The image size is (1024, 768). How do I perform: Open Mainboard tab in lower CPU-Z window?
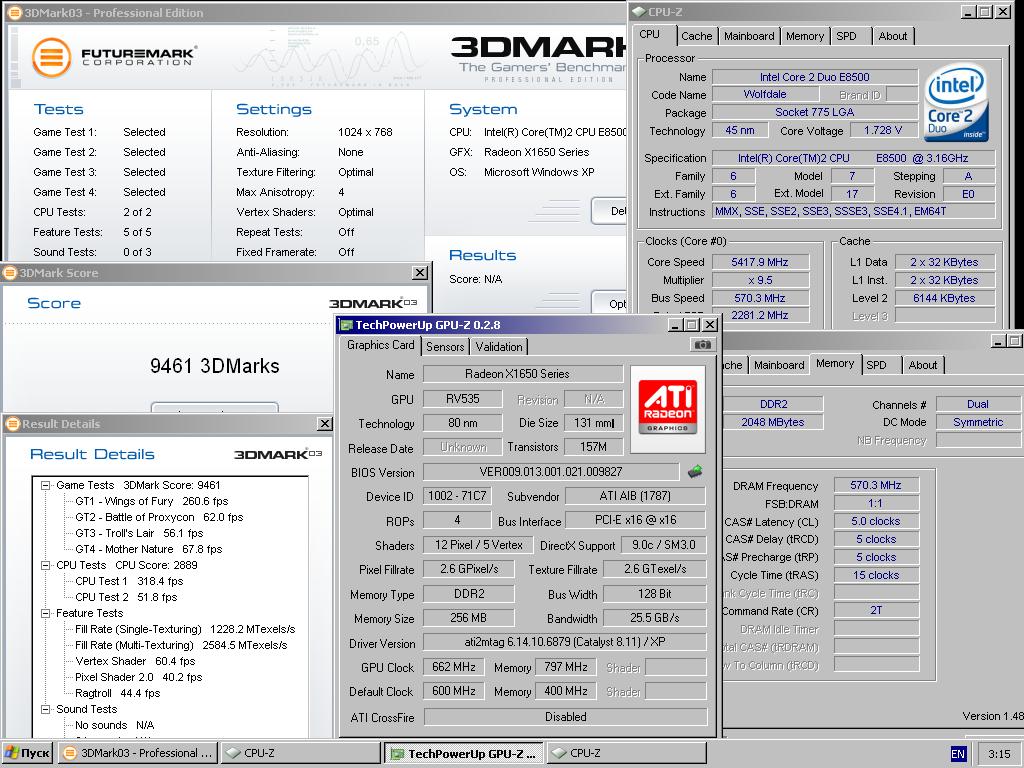coord(779,365)
